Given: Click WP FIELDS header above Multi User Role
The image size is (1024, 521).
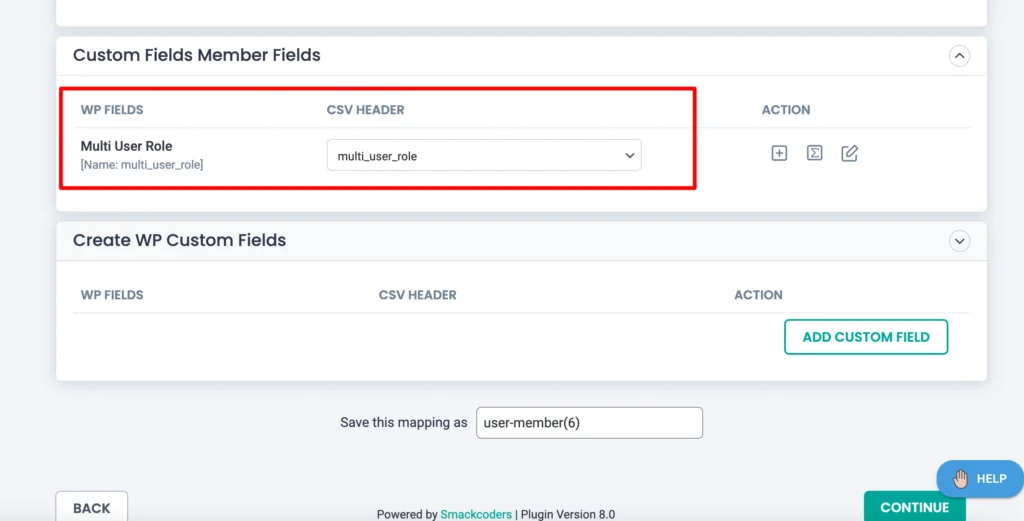Looking at the screenshot, I should [x=112, y=110].
